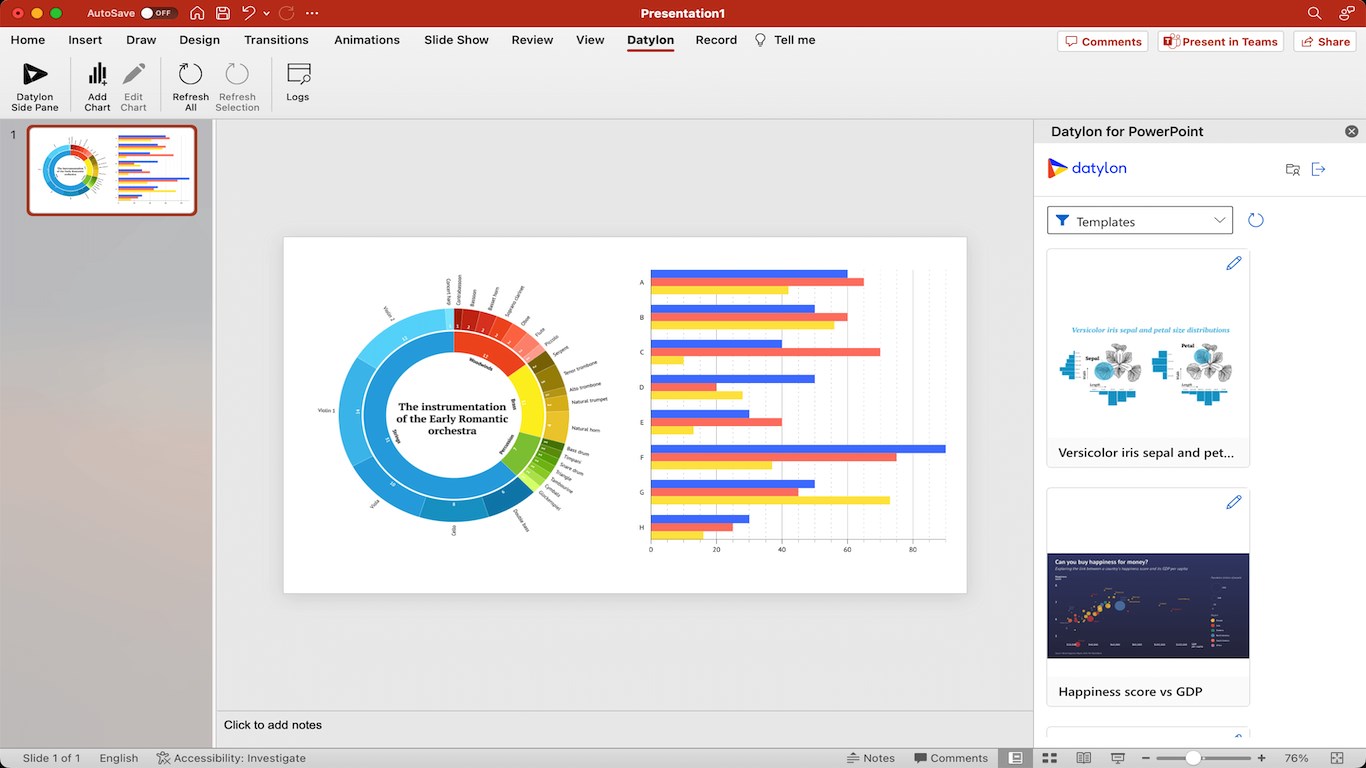This screenshot has height=768, width=1366.
Task: Open the Transitions tab
Action: coord(276,40)
